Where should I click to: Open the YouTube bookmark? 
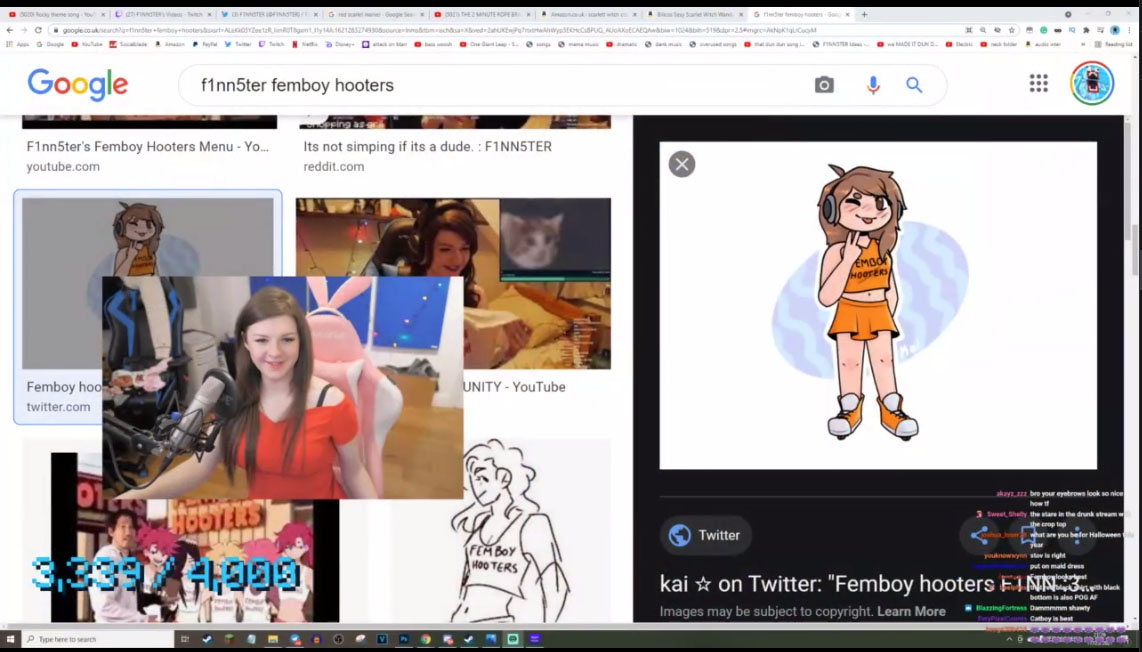click(87, 44)
